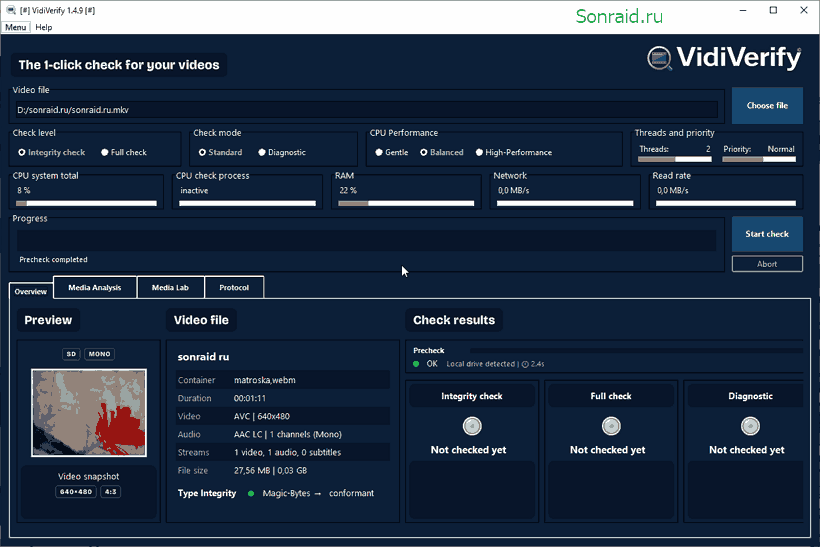Choose Standard check mode
The image size is (820, 547).
[220, 152]
